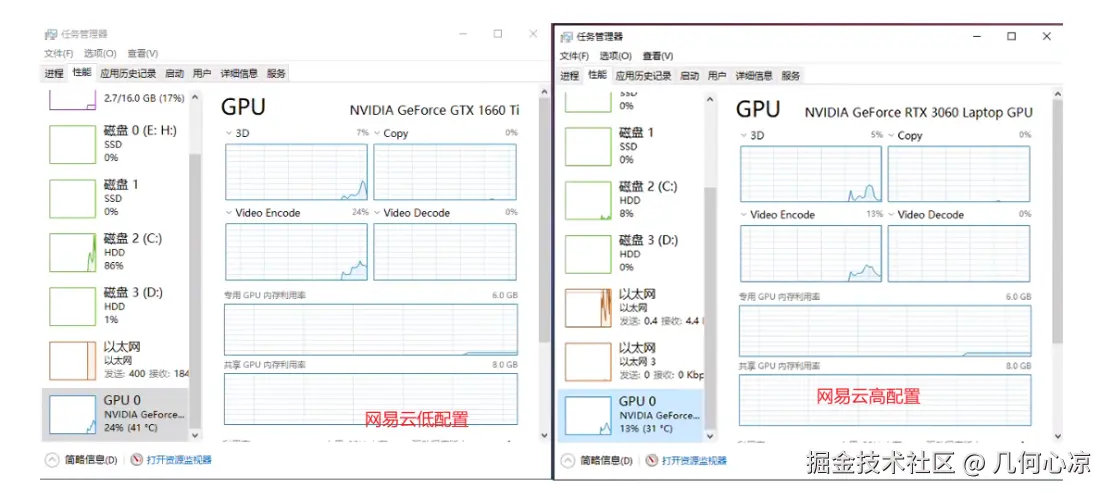Collapse with 简略信息(D) in right window
The width and height of the screenshot is (1108, 493).
596,461
